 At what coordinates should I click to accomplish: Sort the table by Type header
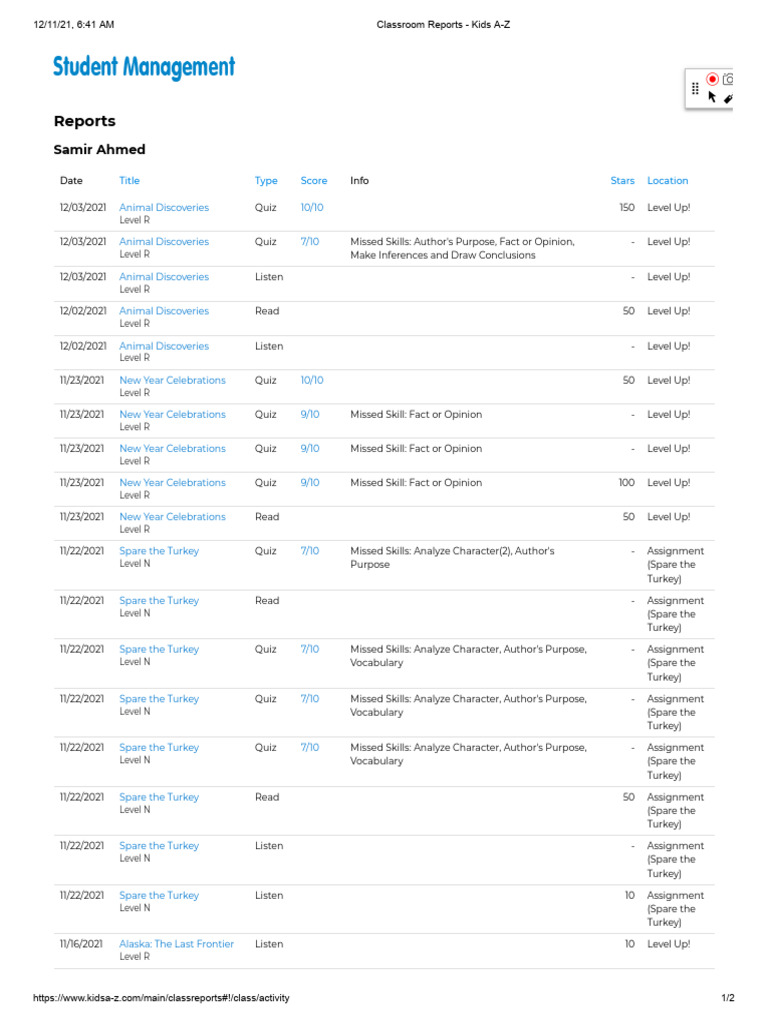point(266,181)
